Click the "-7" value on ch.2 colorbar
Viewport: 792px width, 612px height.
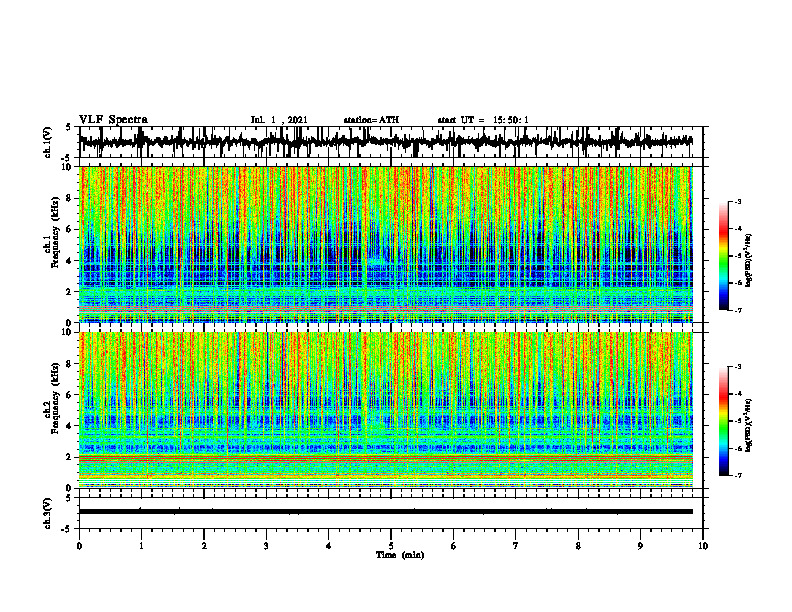(x=737, y=475)
